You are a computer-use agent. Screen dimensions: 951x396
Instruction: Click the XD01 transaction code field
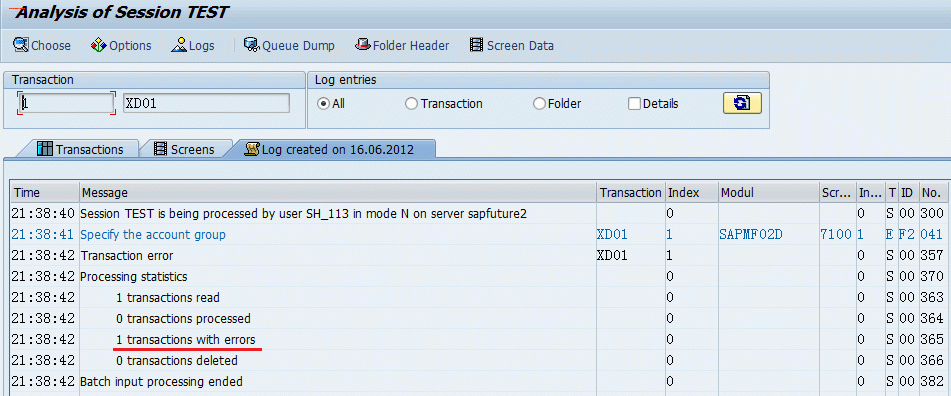pyautogui.click(x=206, y=103)
